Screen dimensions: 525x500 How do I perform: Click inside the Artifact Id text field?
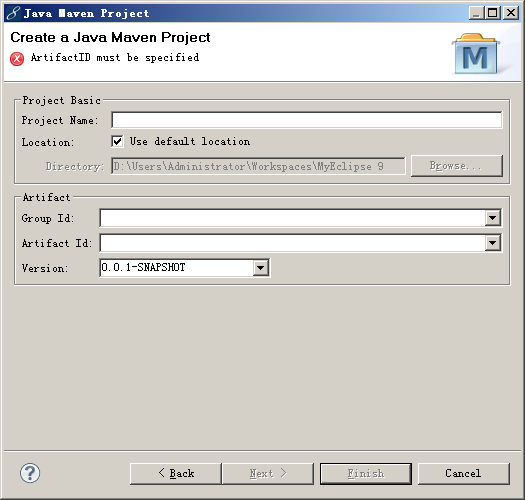coord(292,243)
